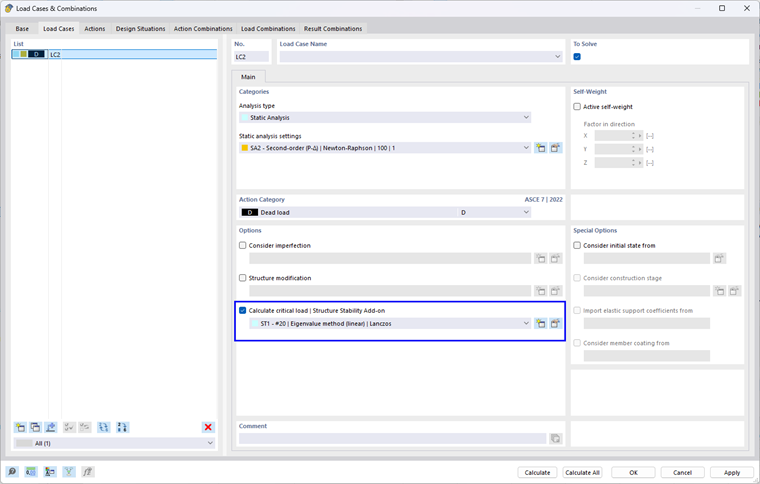Go to the Load Combinations tab
The image size is (760, 484).
tap(268, 29)
